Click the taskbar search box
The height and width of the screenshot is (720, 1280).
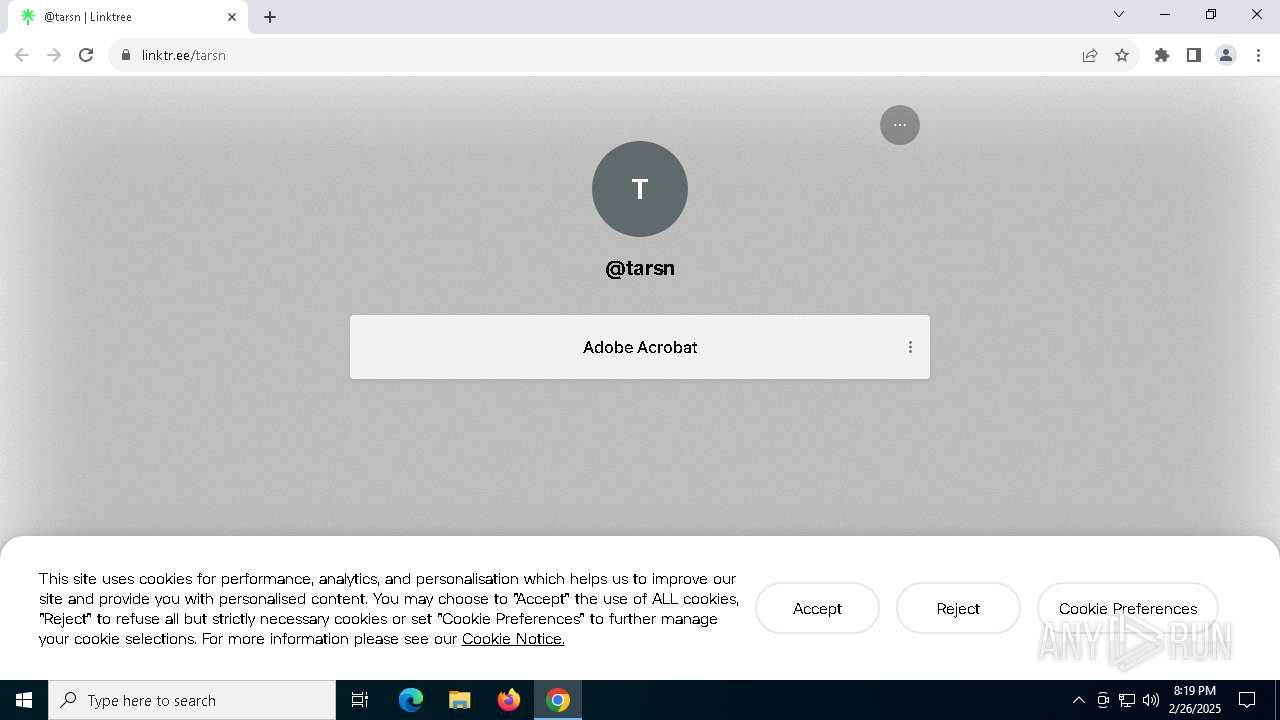click(x=192, y=700)
